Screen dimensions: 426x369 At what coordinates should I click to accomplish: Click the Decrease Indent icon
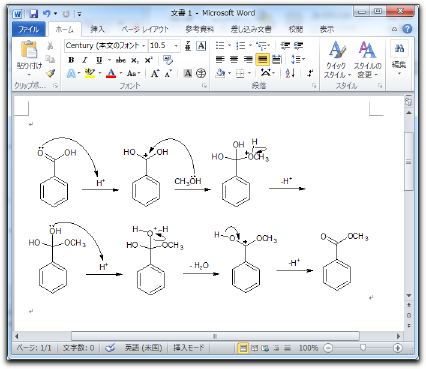[285, 45]
